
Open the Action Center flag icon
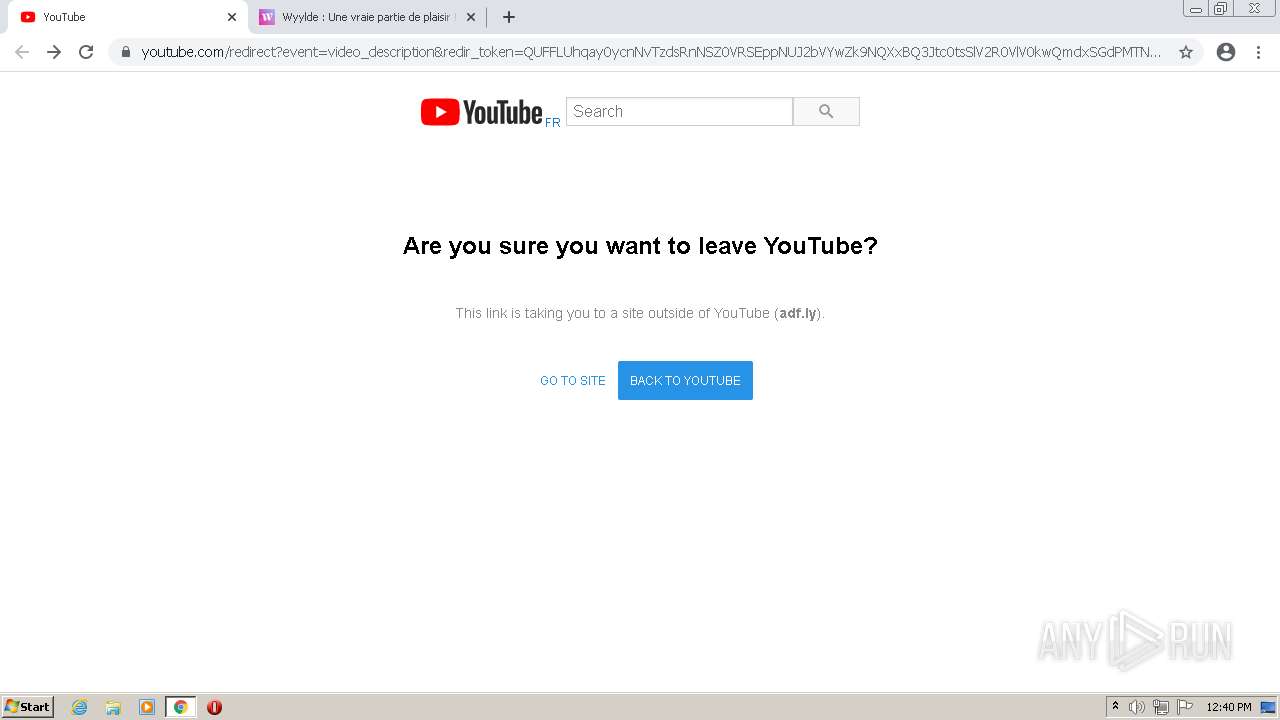click(1185, 707)
